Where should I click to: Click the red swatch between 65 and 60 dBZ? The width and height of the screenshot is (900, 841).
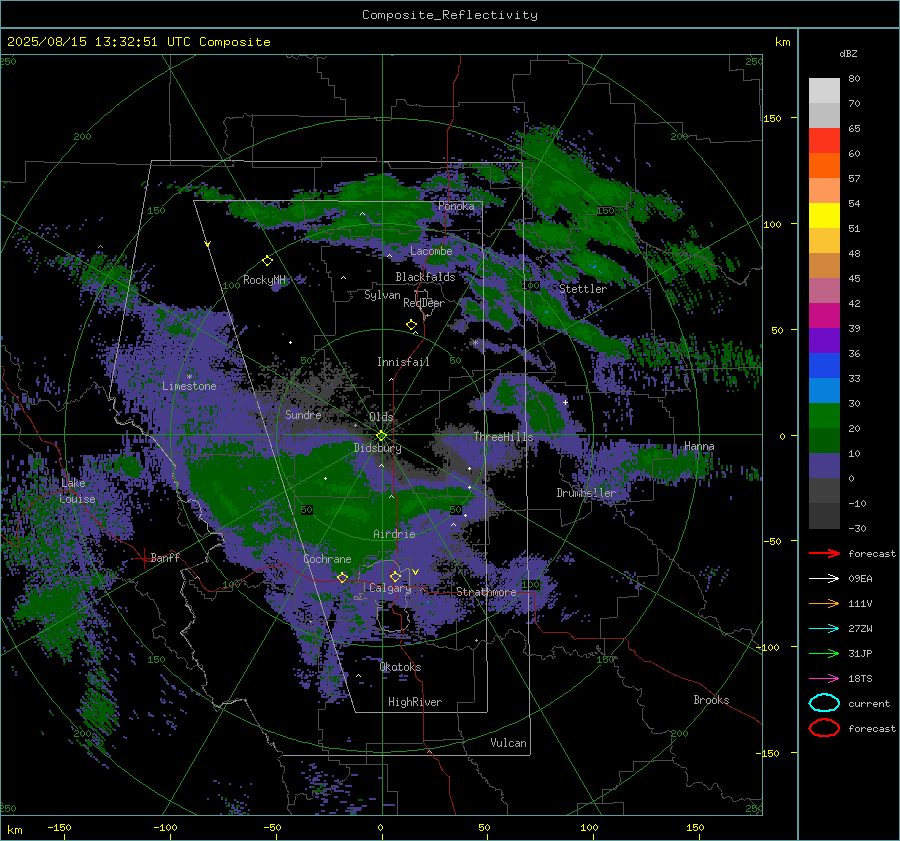pyautogui.click(x=824, y=141)
